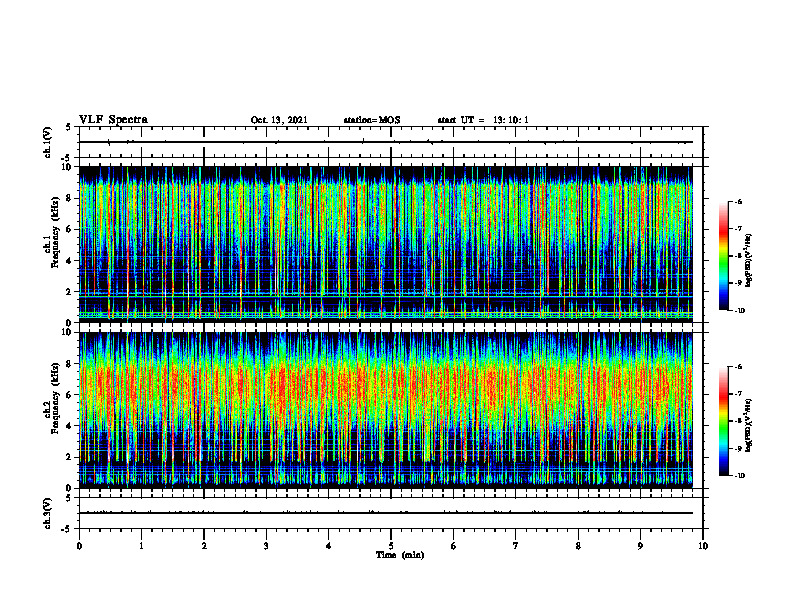The height and width of the screenshot is (612, 792).
Task: Click the "-10" label on ch.2 color scale
Action: tap(739, 476)
